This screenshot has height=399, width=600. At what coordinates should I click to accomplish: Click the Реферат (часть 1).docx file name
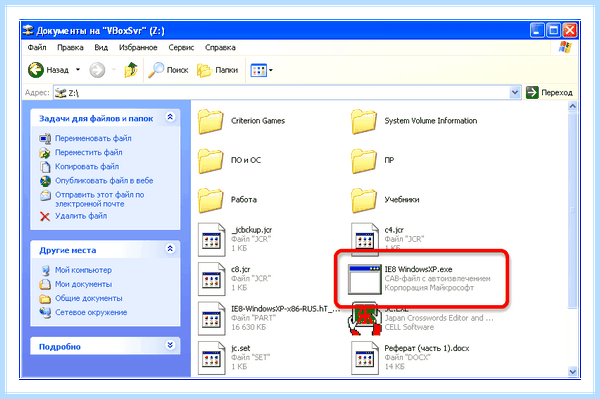pos(427,349)
